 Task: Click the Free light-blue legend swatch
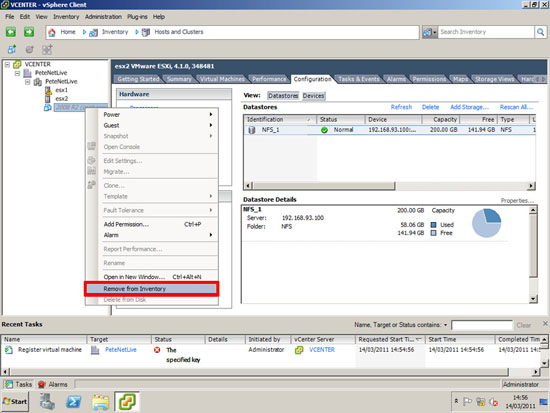pos(434,233)
